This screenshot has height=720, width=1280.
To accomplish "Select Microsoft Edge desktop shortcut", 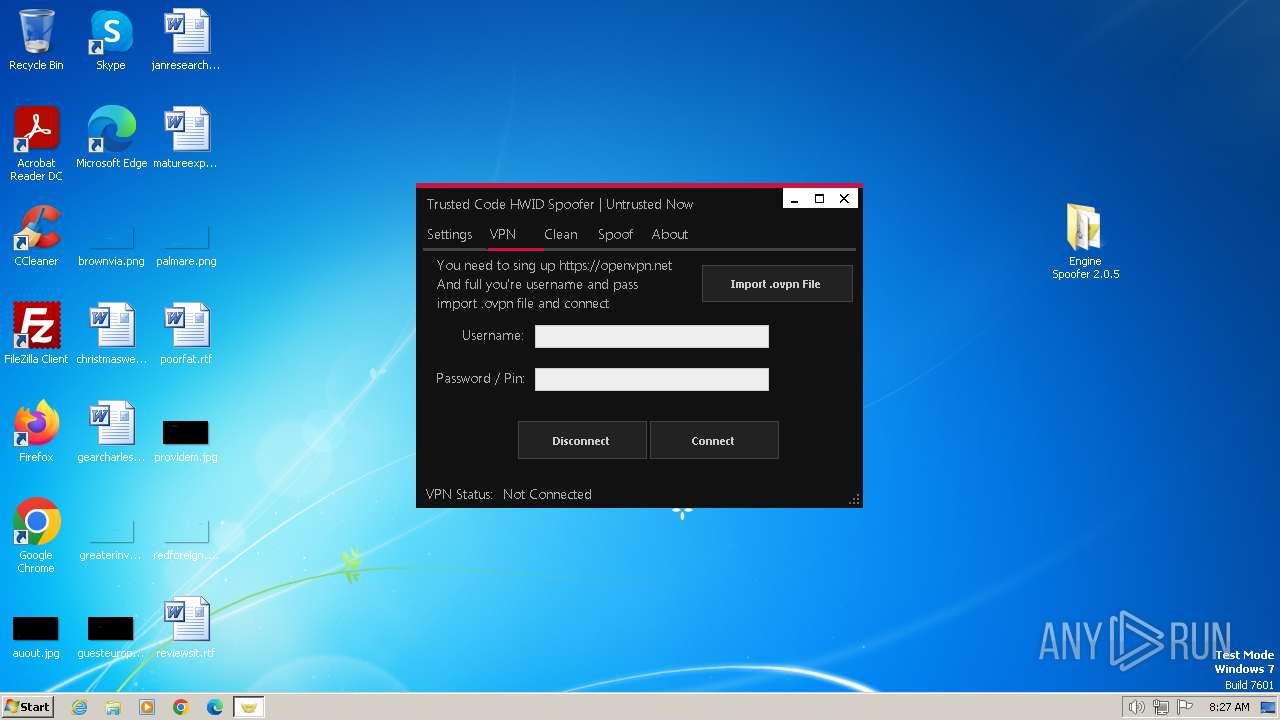I will tap(111, 138).
